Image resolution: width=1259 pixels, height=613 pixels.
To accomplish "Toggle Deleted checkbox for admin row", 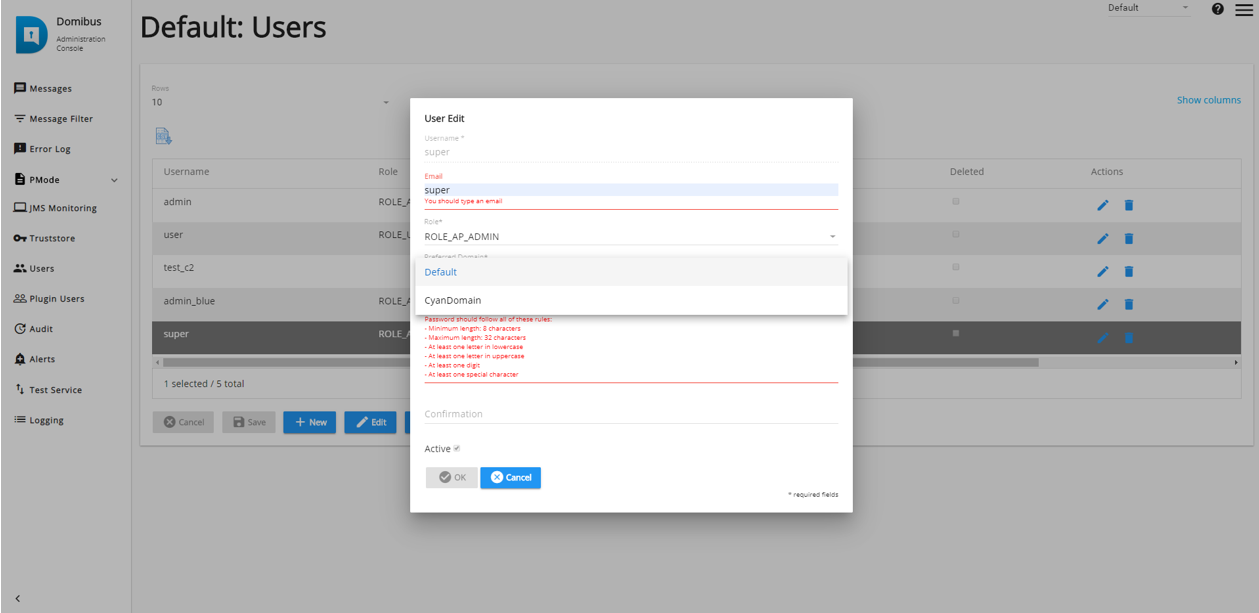I will [x=956, y=202].
